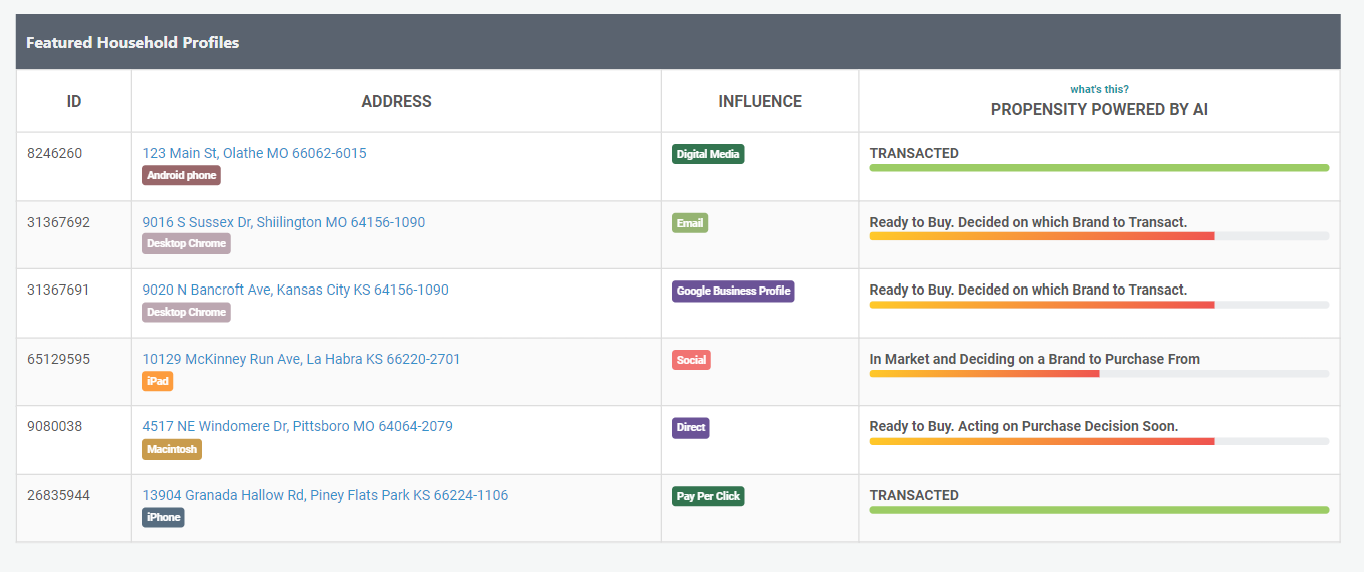Screen dimensions: 1364x572
Task: Select the Macintosh device badge
Action: click(172, 449)
